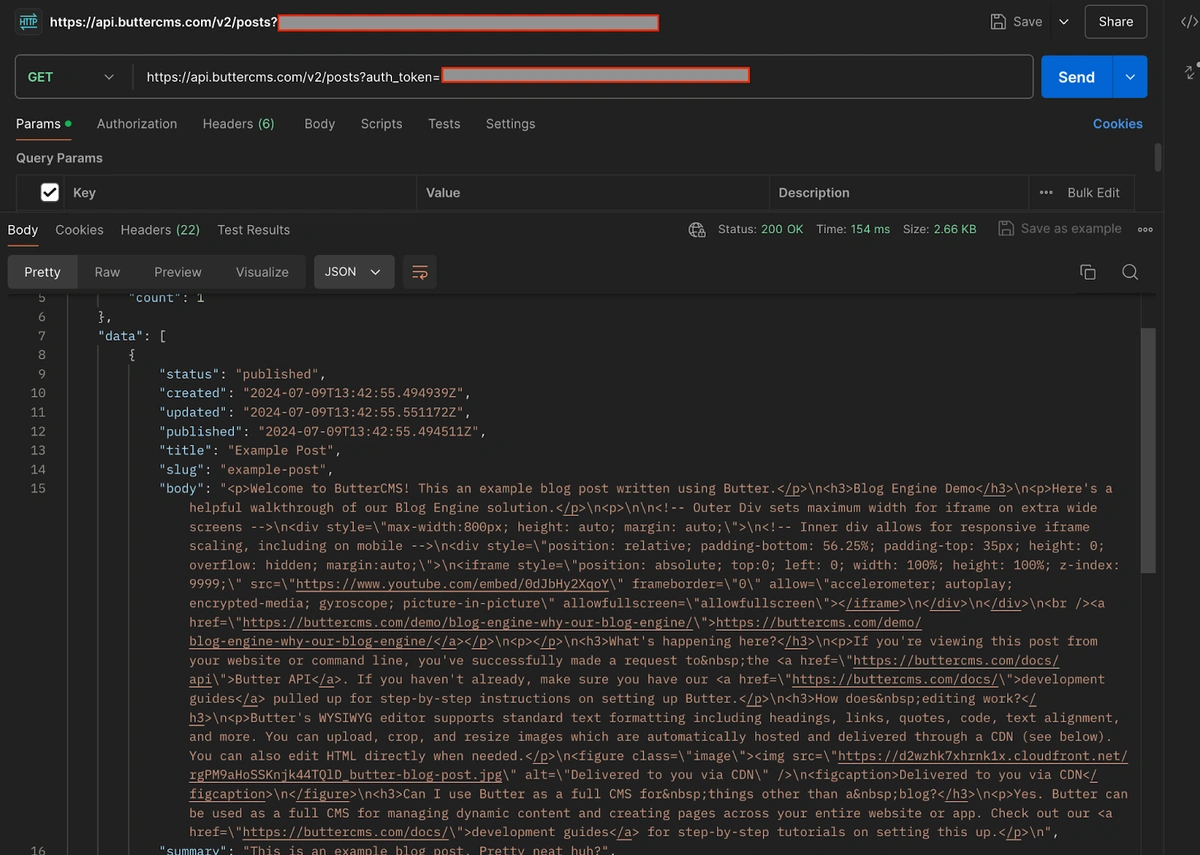Image resolution: width=1200 pixels, height=855 pixels.
Task: Open the youtube.com embed link in response
Action: click(452, 584)
